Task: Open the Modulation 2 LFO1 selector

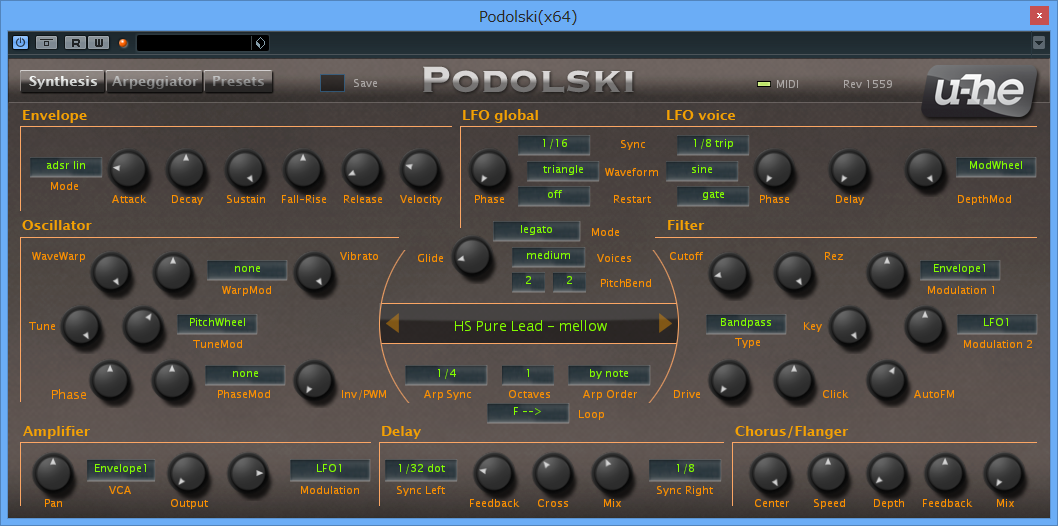Action: point(996,324)
